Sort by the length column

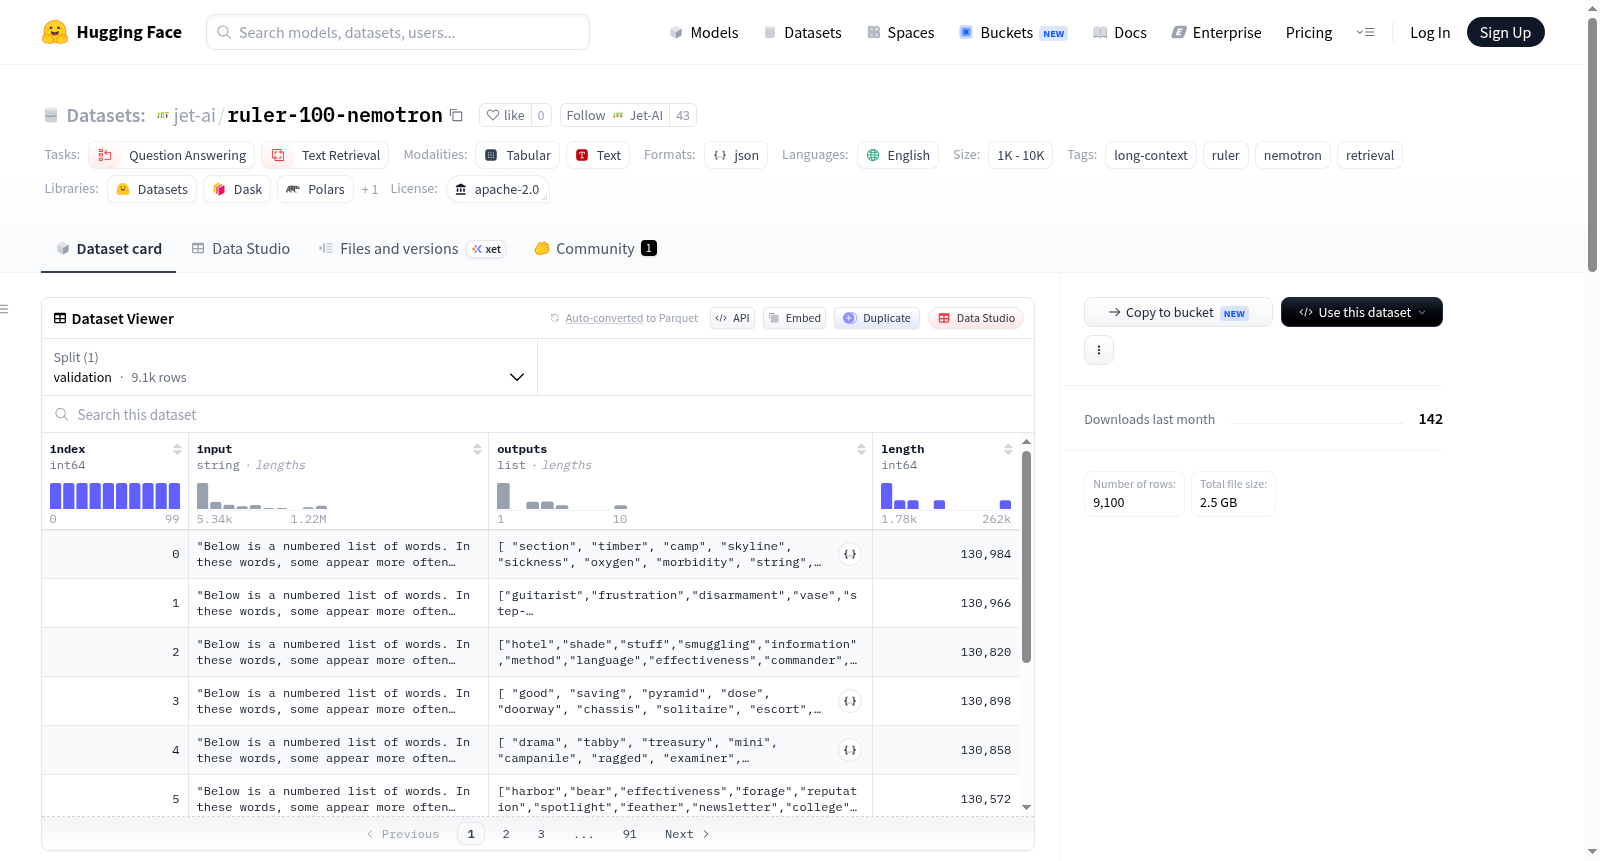click(1008, 449)
